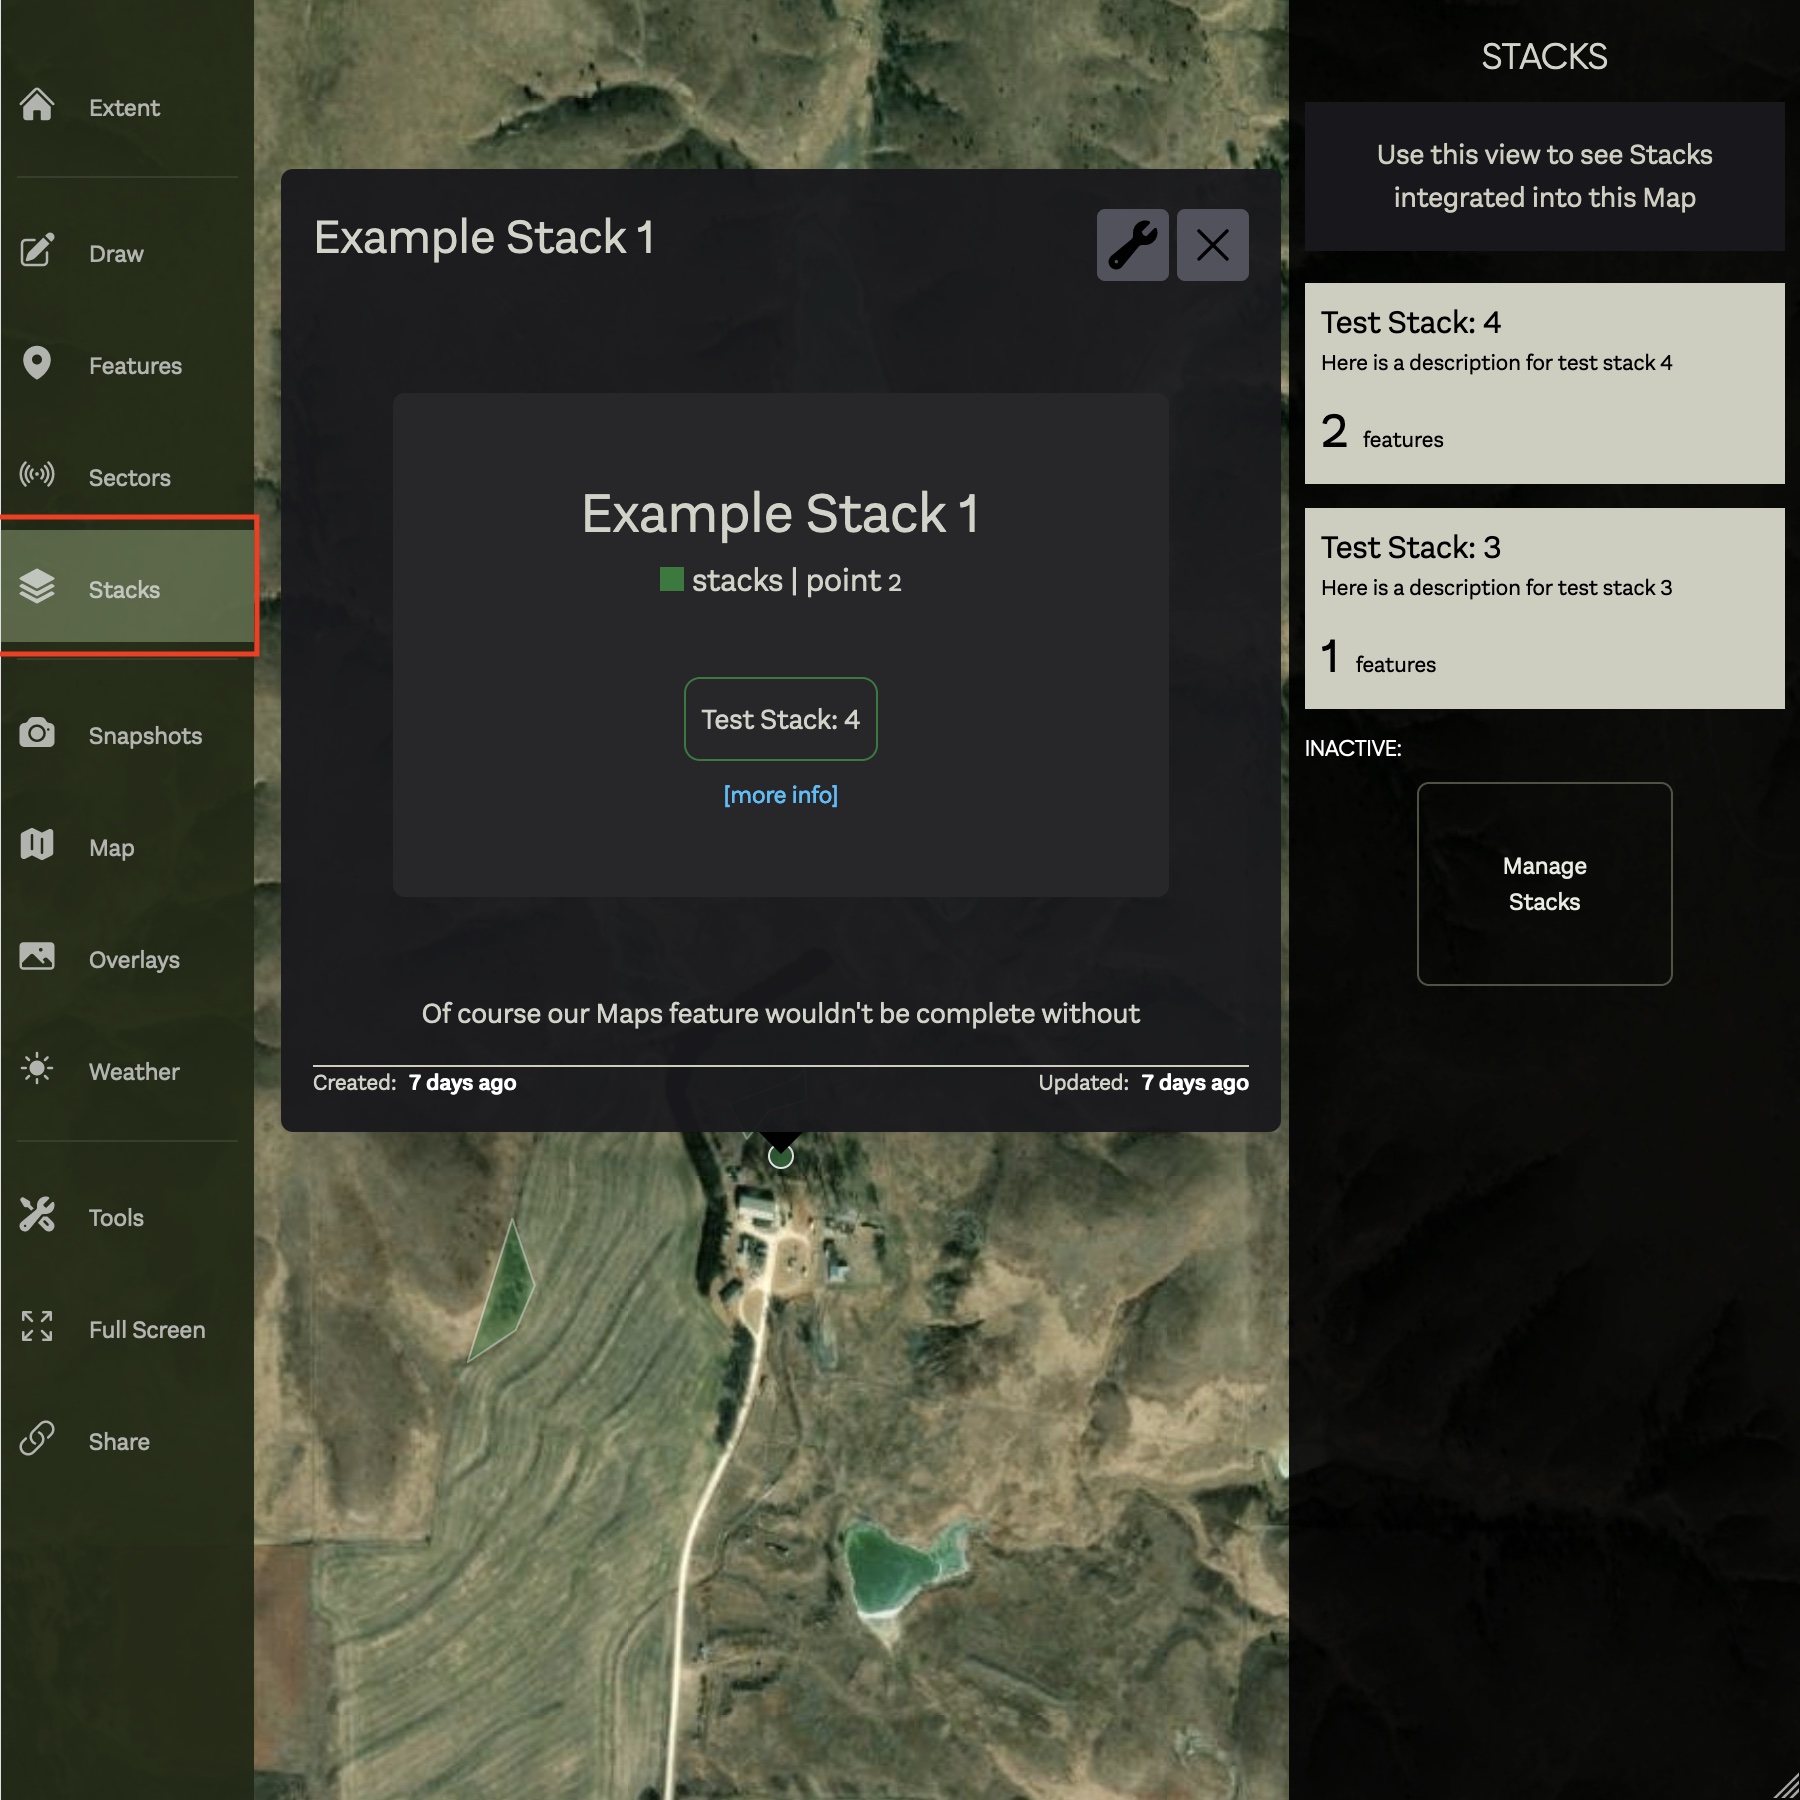
Task: Edit Example Stack 1 using the wrench icon
Action: click(x=1133, y=245)
